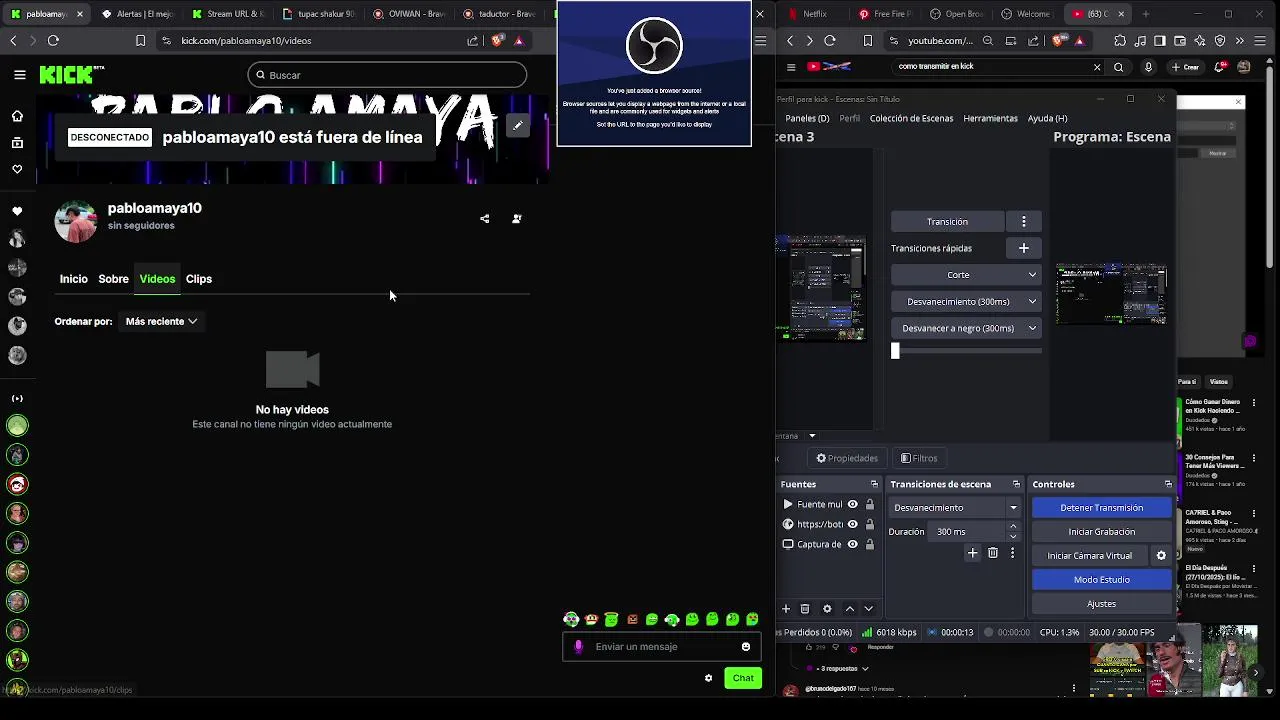The image size is (1280, 720).
Task: Add a quick transition with plus button
Action: click(1024, 248)
